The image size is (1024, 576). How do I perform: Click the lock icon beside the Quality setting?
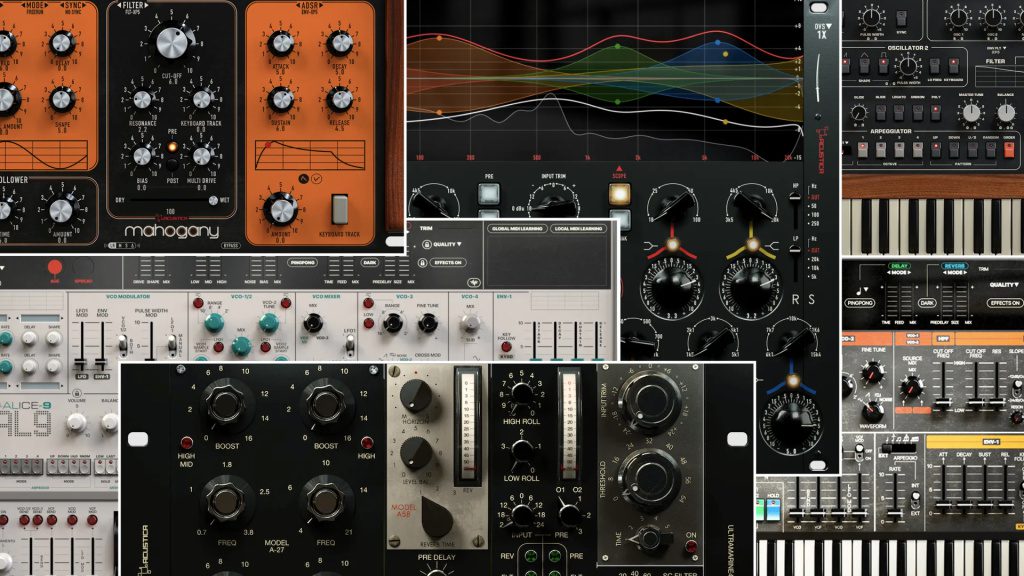(428, 244)
